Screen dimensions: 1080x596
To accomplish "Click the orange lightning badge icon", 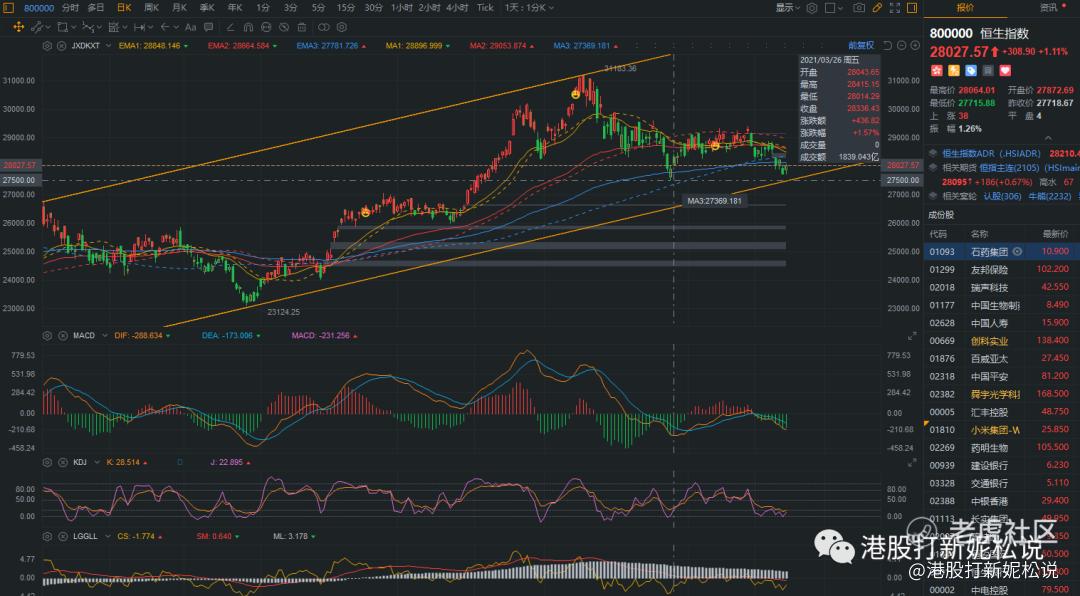I will (x=953, y=70).
